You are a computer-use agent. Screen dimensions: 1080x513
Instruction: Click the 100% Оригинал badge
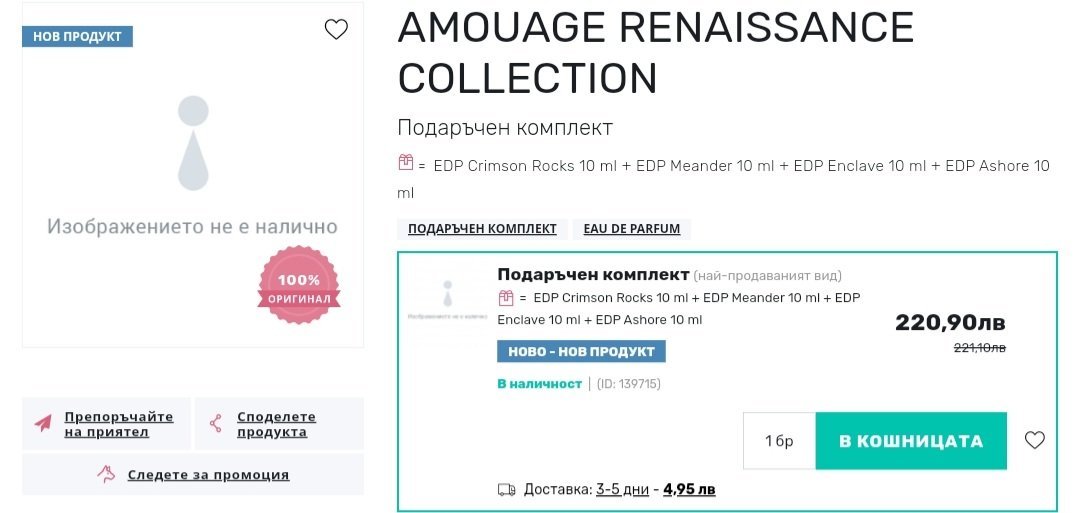(x=299, y=285)
